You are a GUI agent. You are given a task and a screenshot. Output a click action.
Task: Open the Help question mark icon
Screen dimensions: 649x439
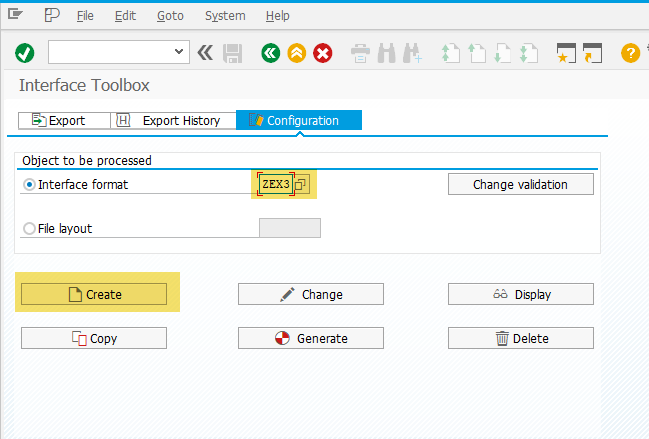[630, 53]
